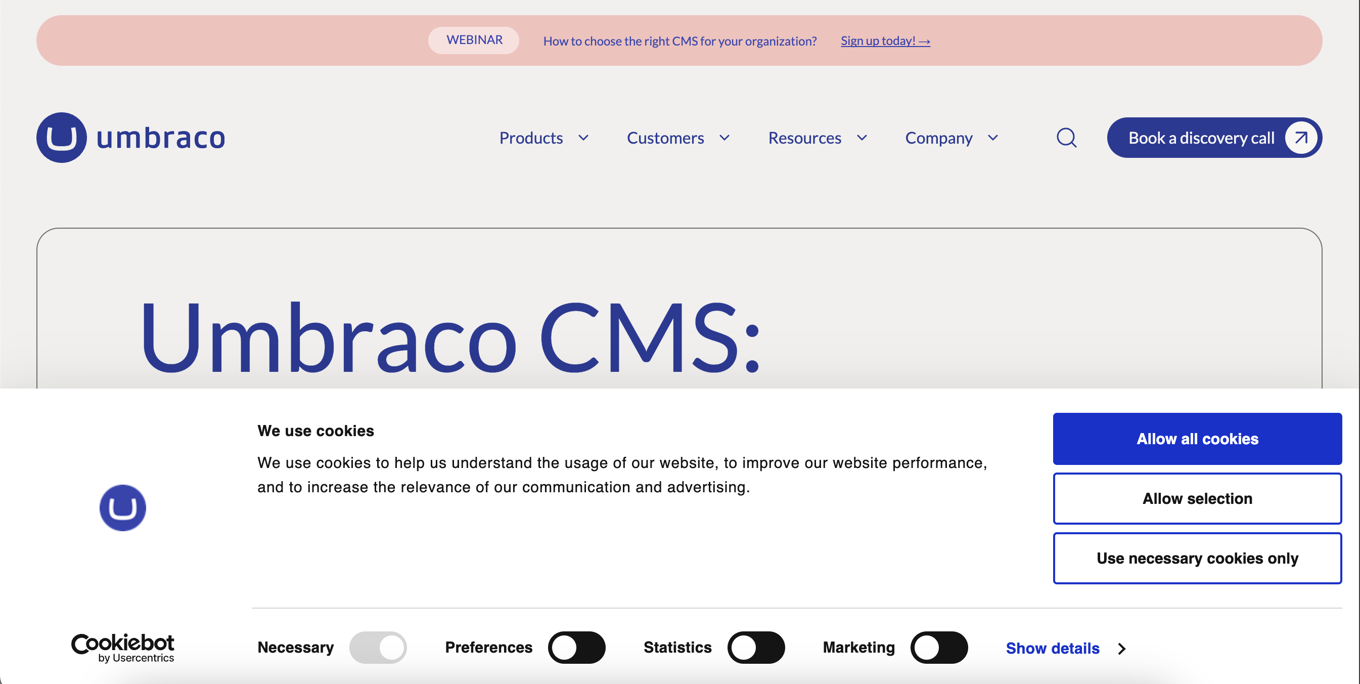Click the Allow selection button
Viewport: 1360px width, 684px height.
click(x=1197, y=499)
